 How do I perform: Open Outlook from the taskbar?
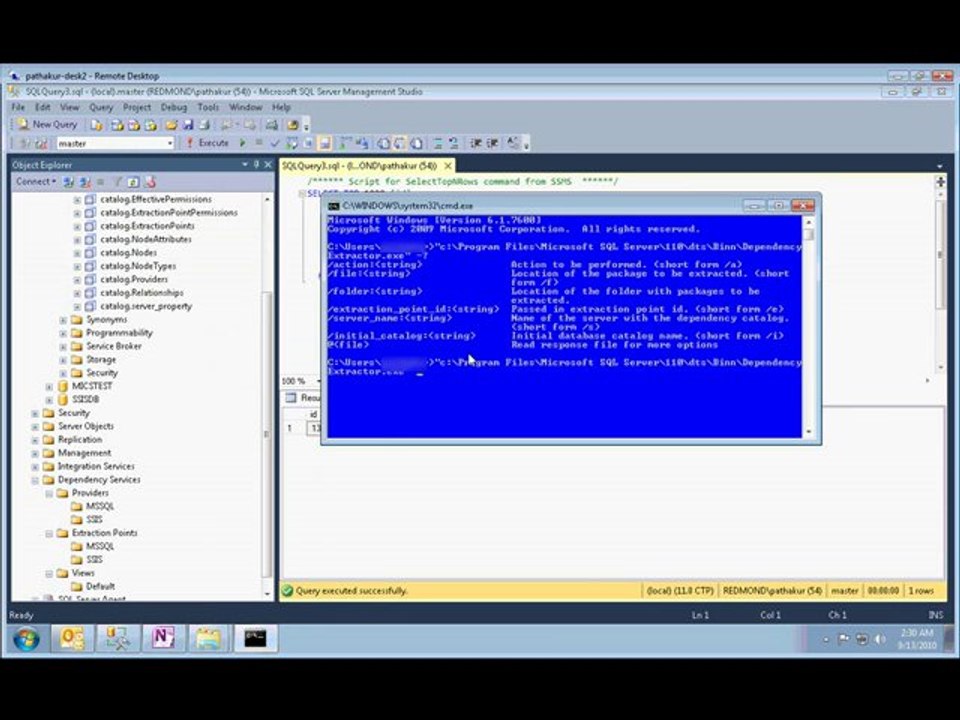(72, 639)
